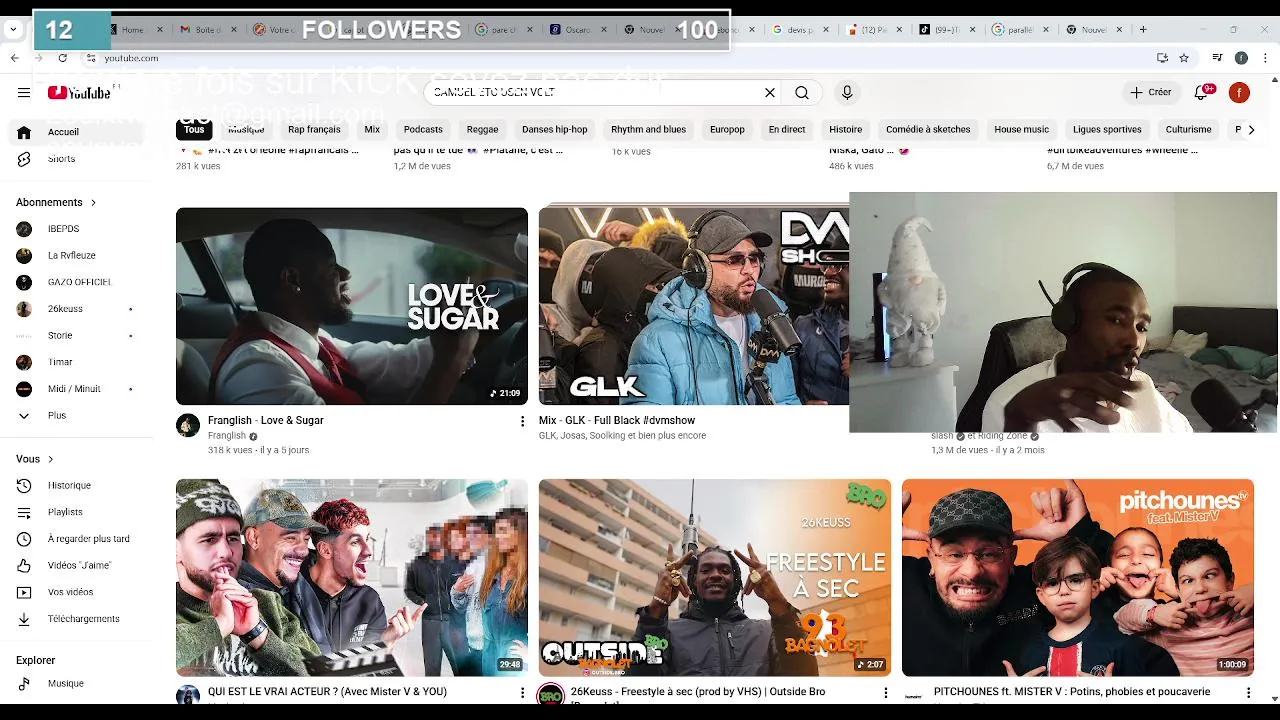Go back in browser history
The width and height of the screenshot is (1280, 720).
(x=14, y=58)
